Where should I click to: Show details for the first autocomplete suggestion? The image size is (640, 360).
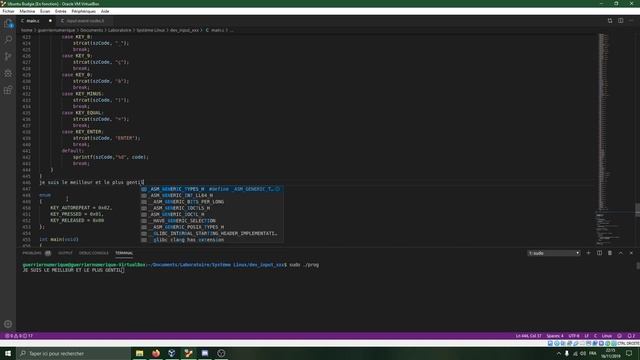278,189
